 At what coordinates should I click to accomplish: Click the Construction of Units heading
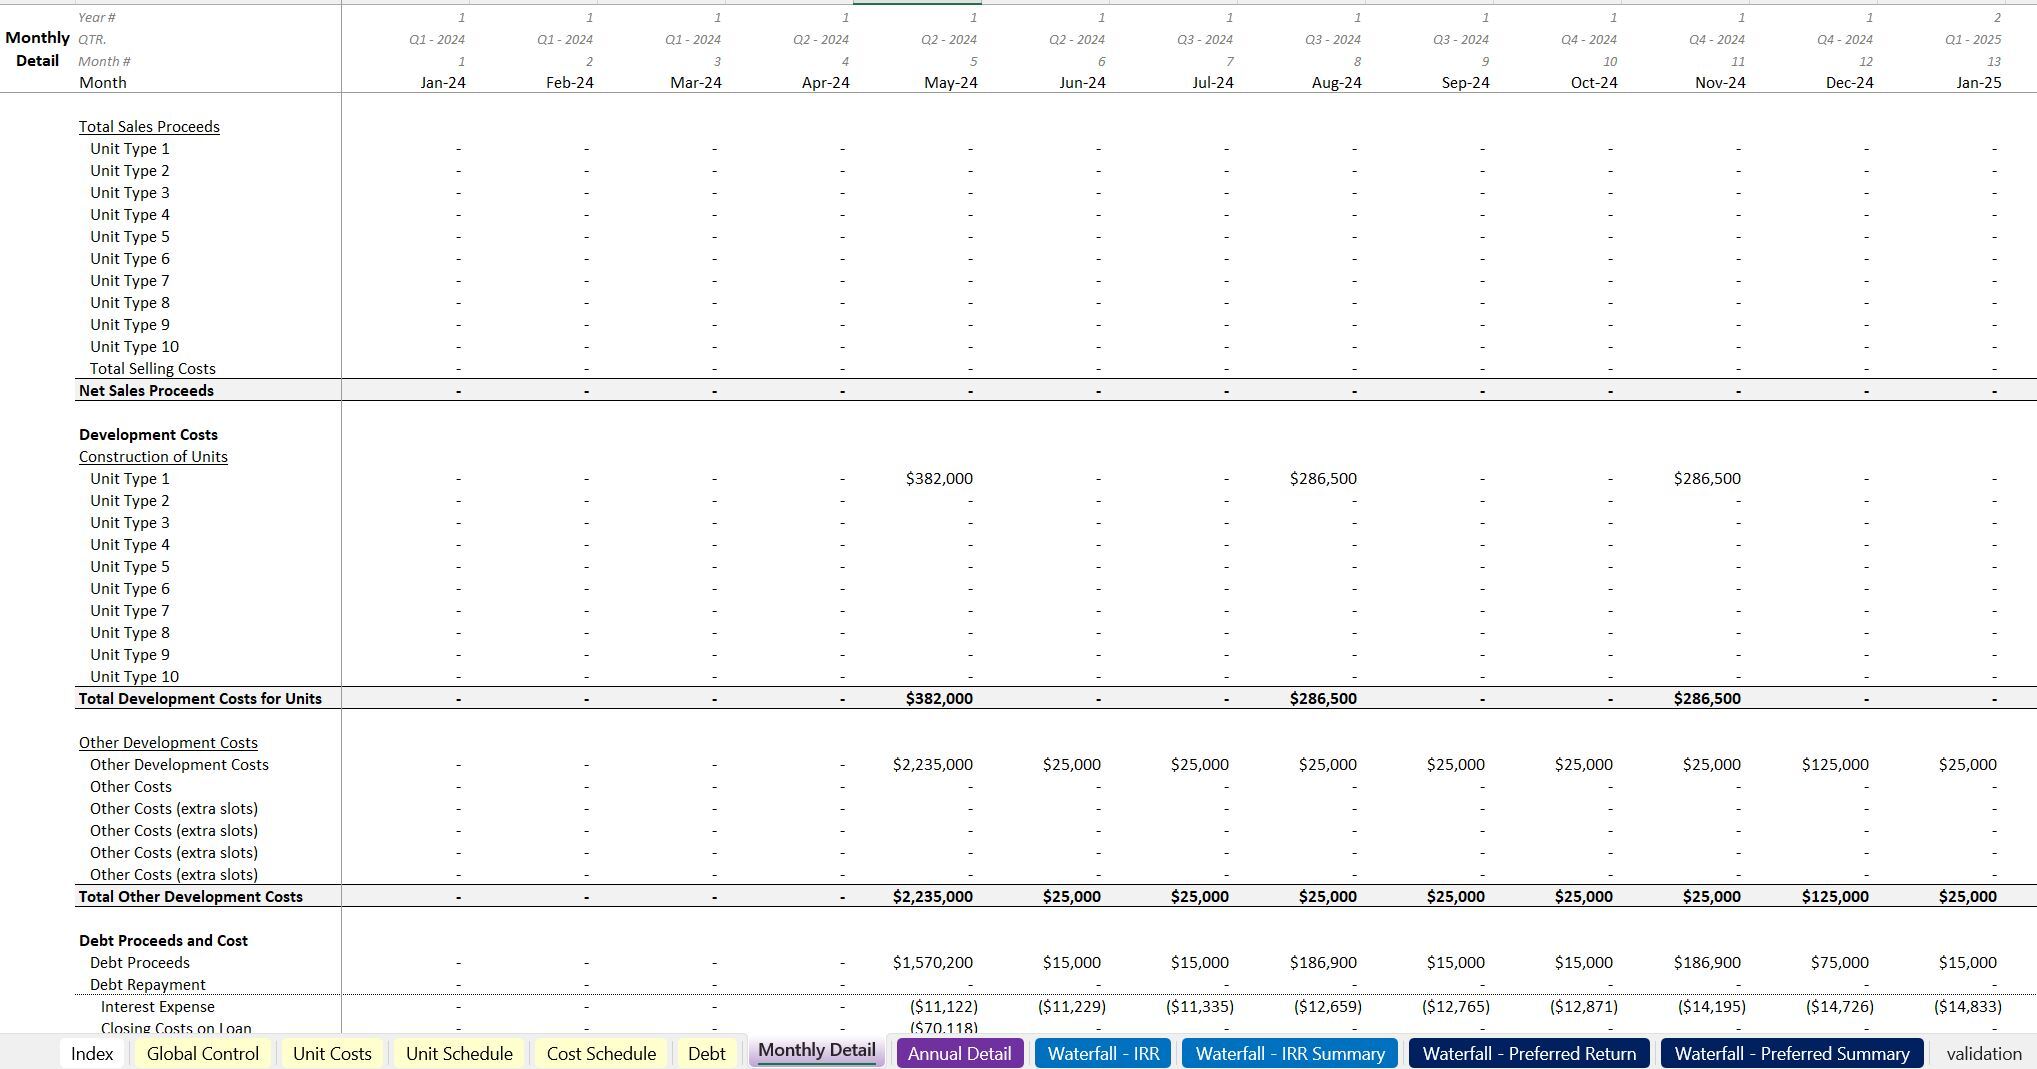pyautogui.click(x=153, y=457)
